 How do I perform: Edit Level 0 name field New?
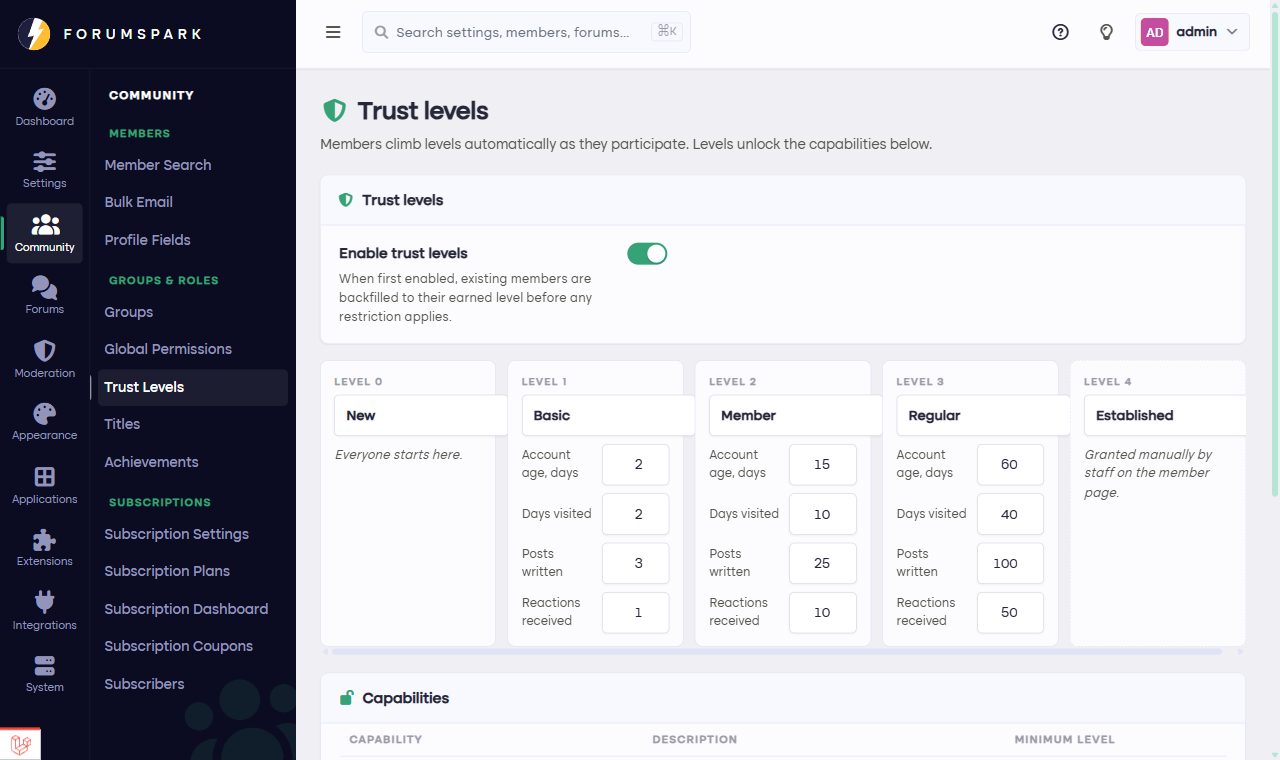(x=420, y=415)
